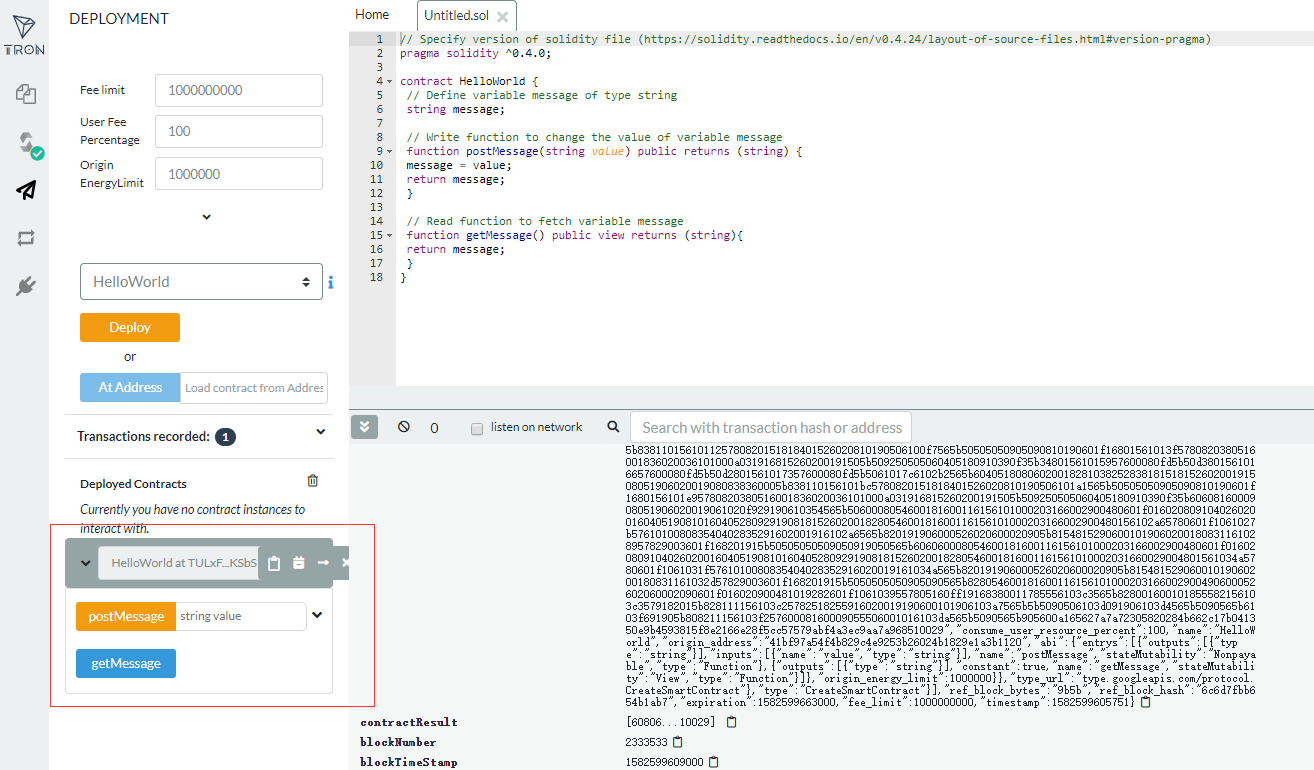
Task: Click the blockNumber value 2333533
Action: coord(646,742)
